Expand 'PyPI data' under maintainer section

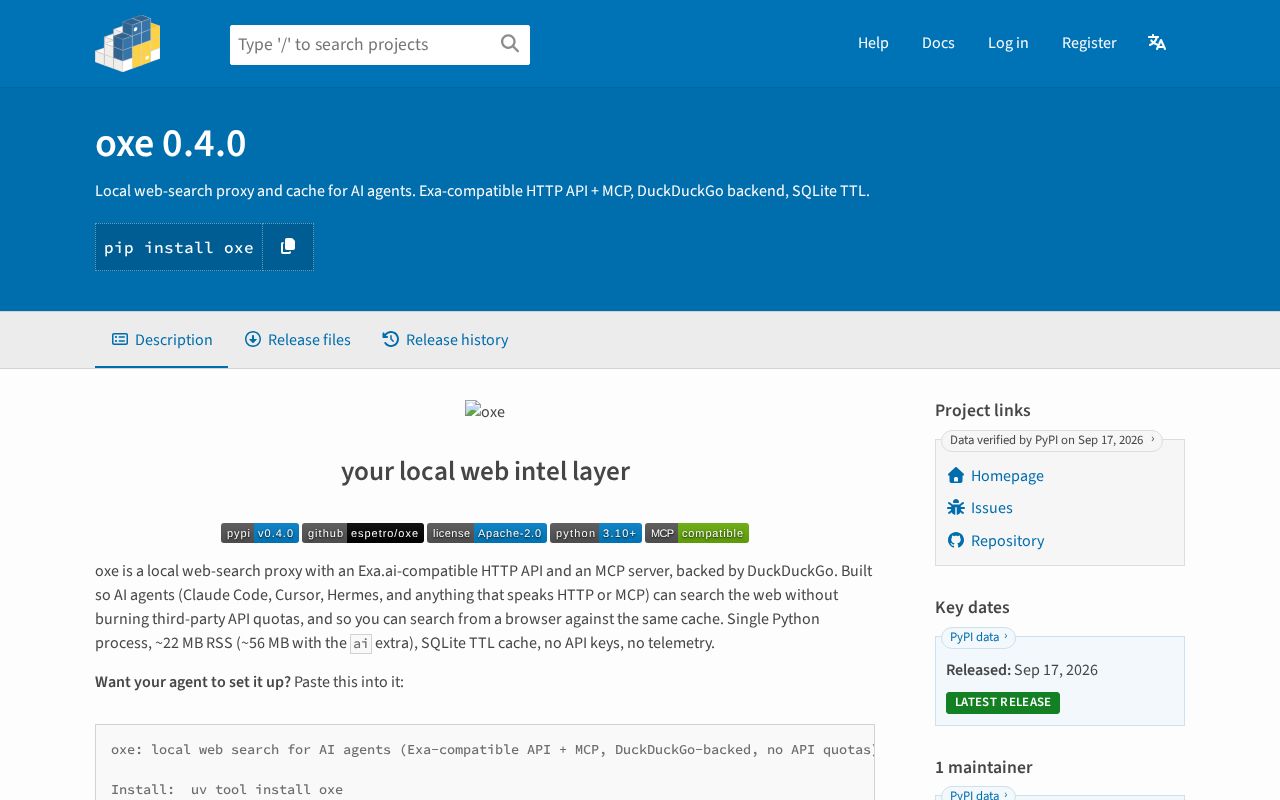pos(978,794)
